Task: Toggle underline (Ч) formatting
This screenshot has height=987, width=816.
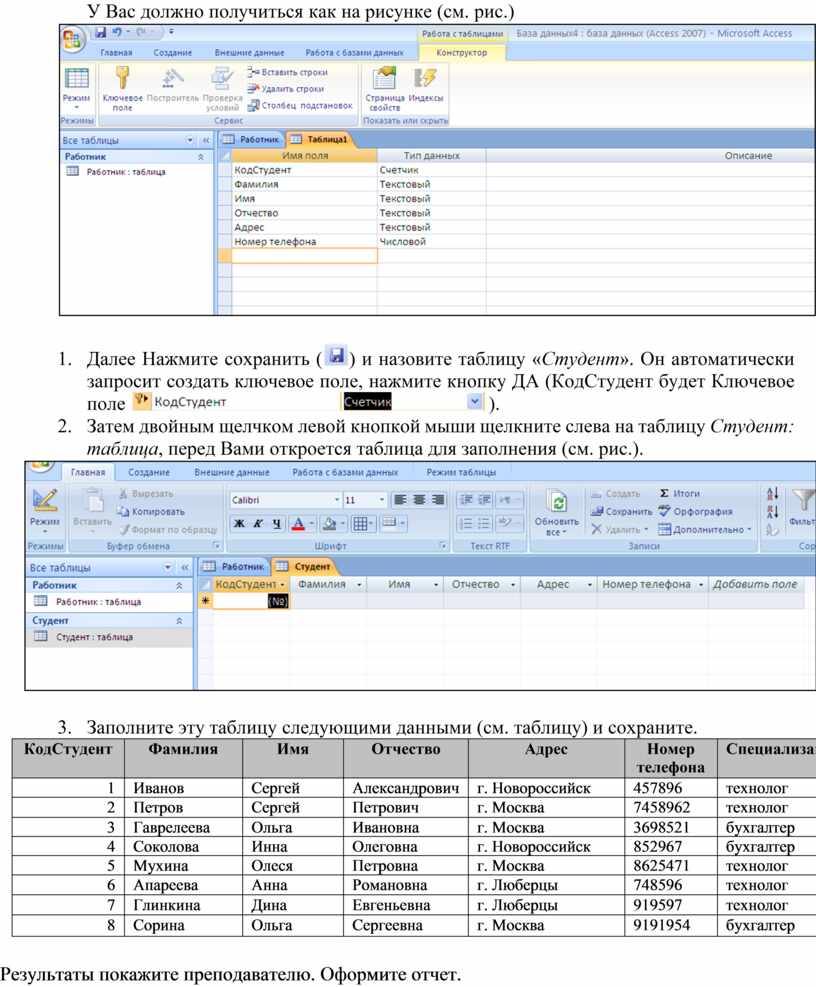Action: pos(276,524)
